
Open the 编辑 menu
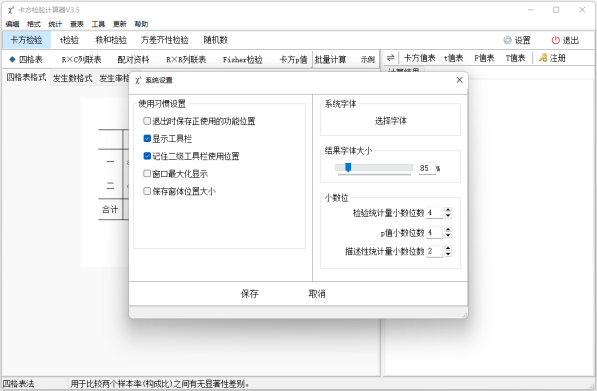12,24
